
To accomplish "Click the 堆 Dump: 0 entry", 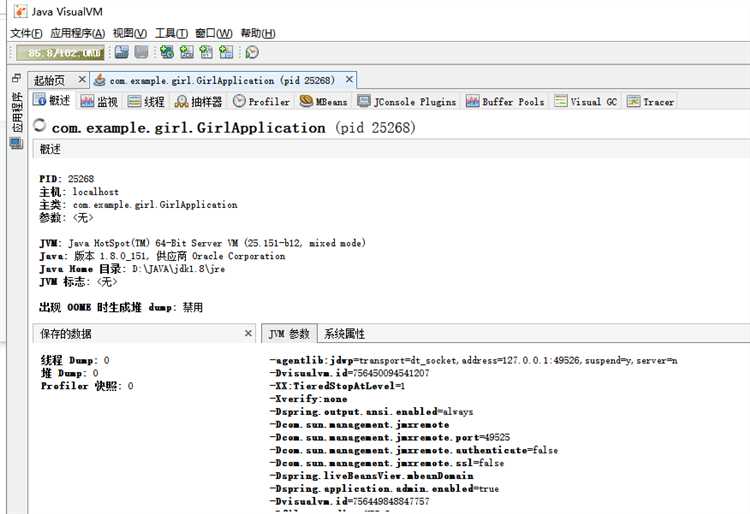I will point(70,373).
